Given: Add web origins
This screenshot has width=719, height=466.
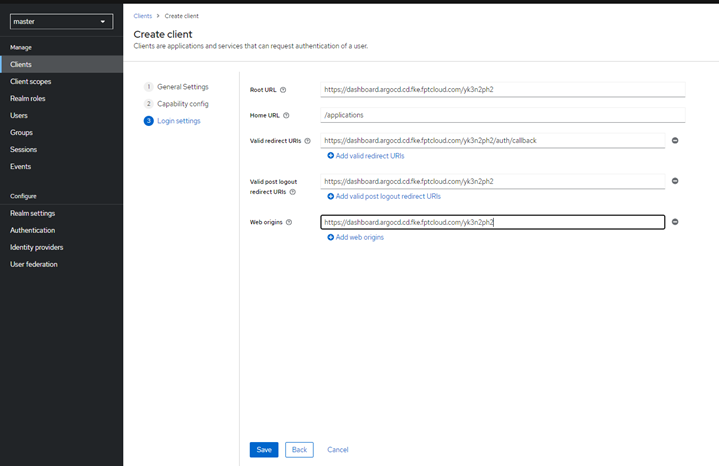Looking at the screenshot, I should [355, 237].
